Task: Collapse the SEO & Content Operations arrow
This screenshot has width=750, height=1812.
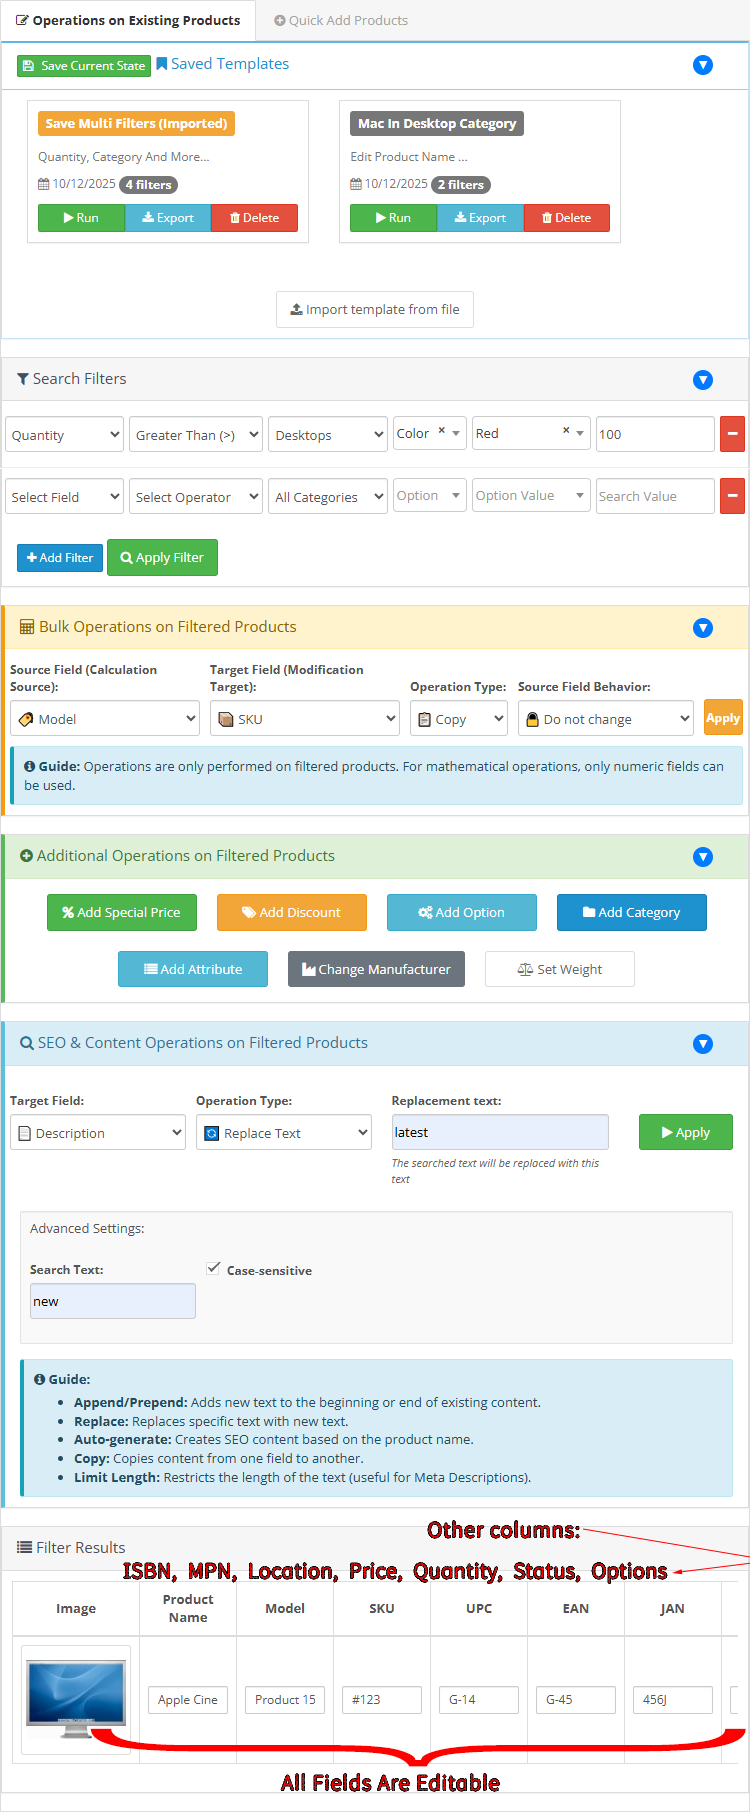Action: coord(703,1044)
